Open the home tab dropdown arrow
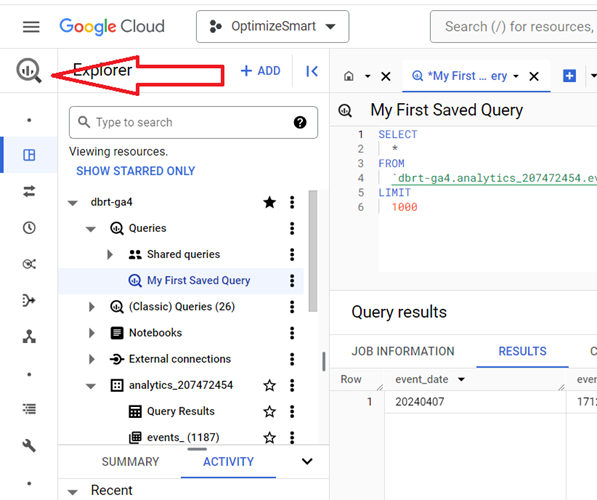The height and width of the screenshot is (500, 597). [x=367, y=77]
